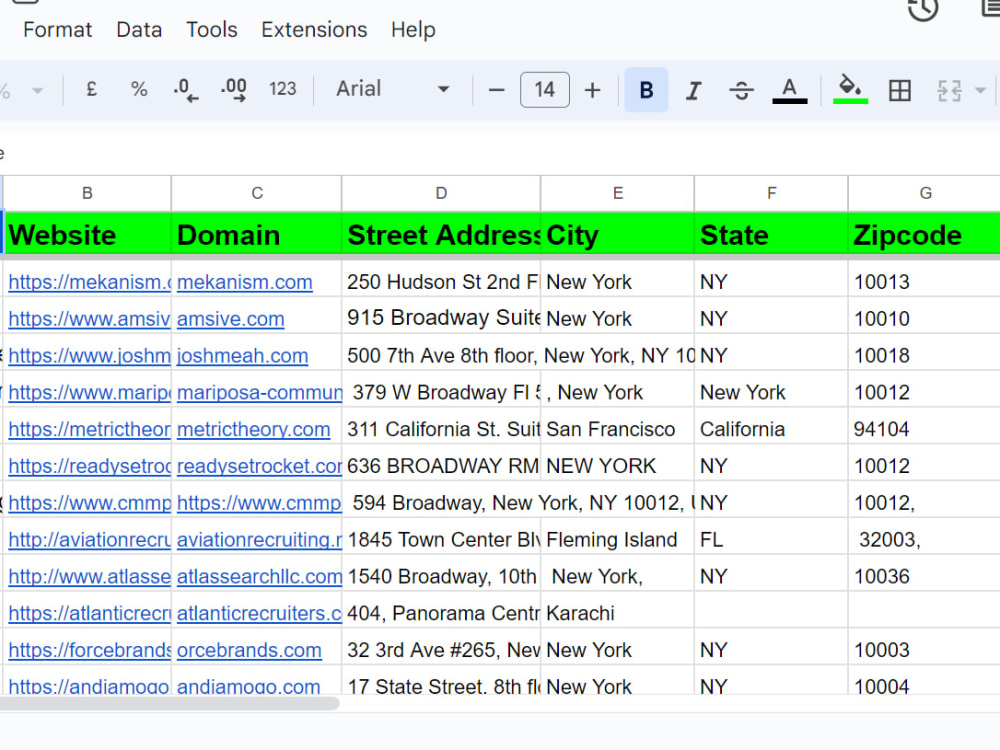Open the Arial font dropdown
Image resolution: width=1000 pixels, height=750 pixels.
point(393,89)
